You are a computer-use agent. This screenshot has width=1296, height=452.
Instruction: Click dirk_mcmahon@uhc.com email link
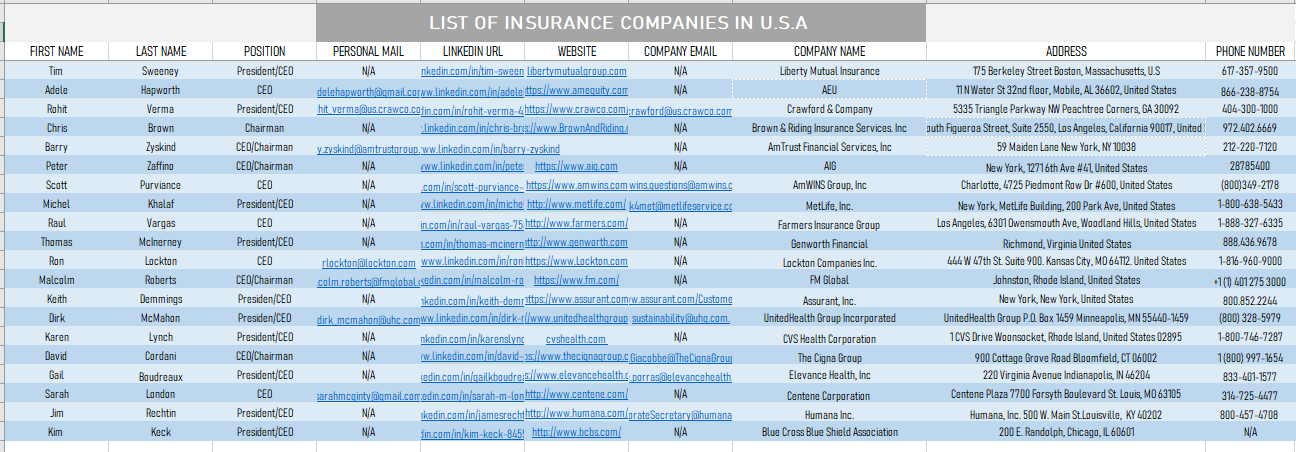368,319
